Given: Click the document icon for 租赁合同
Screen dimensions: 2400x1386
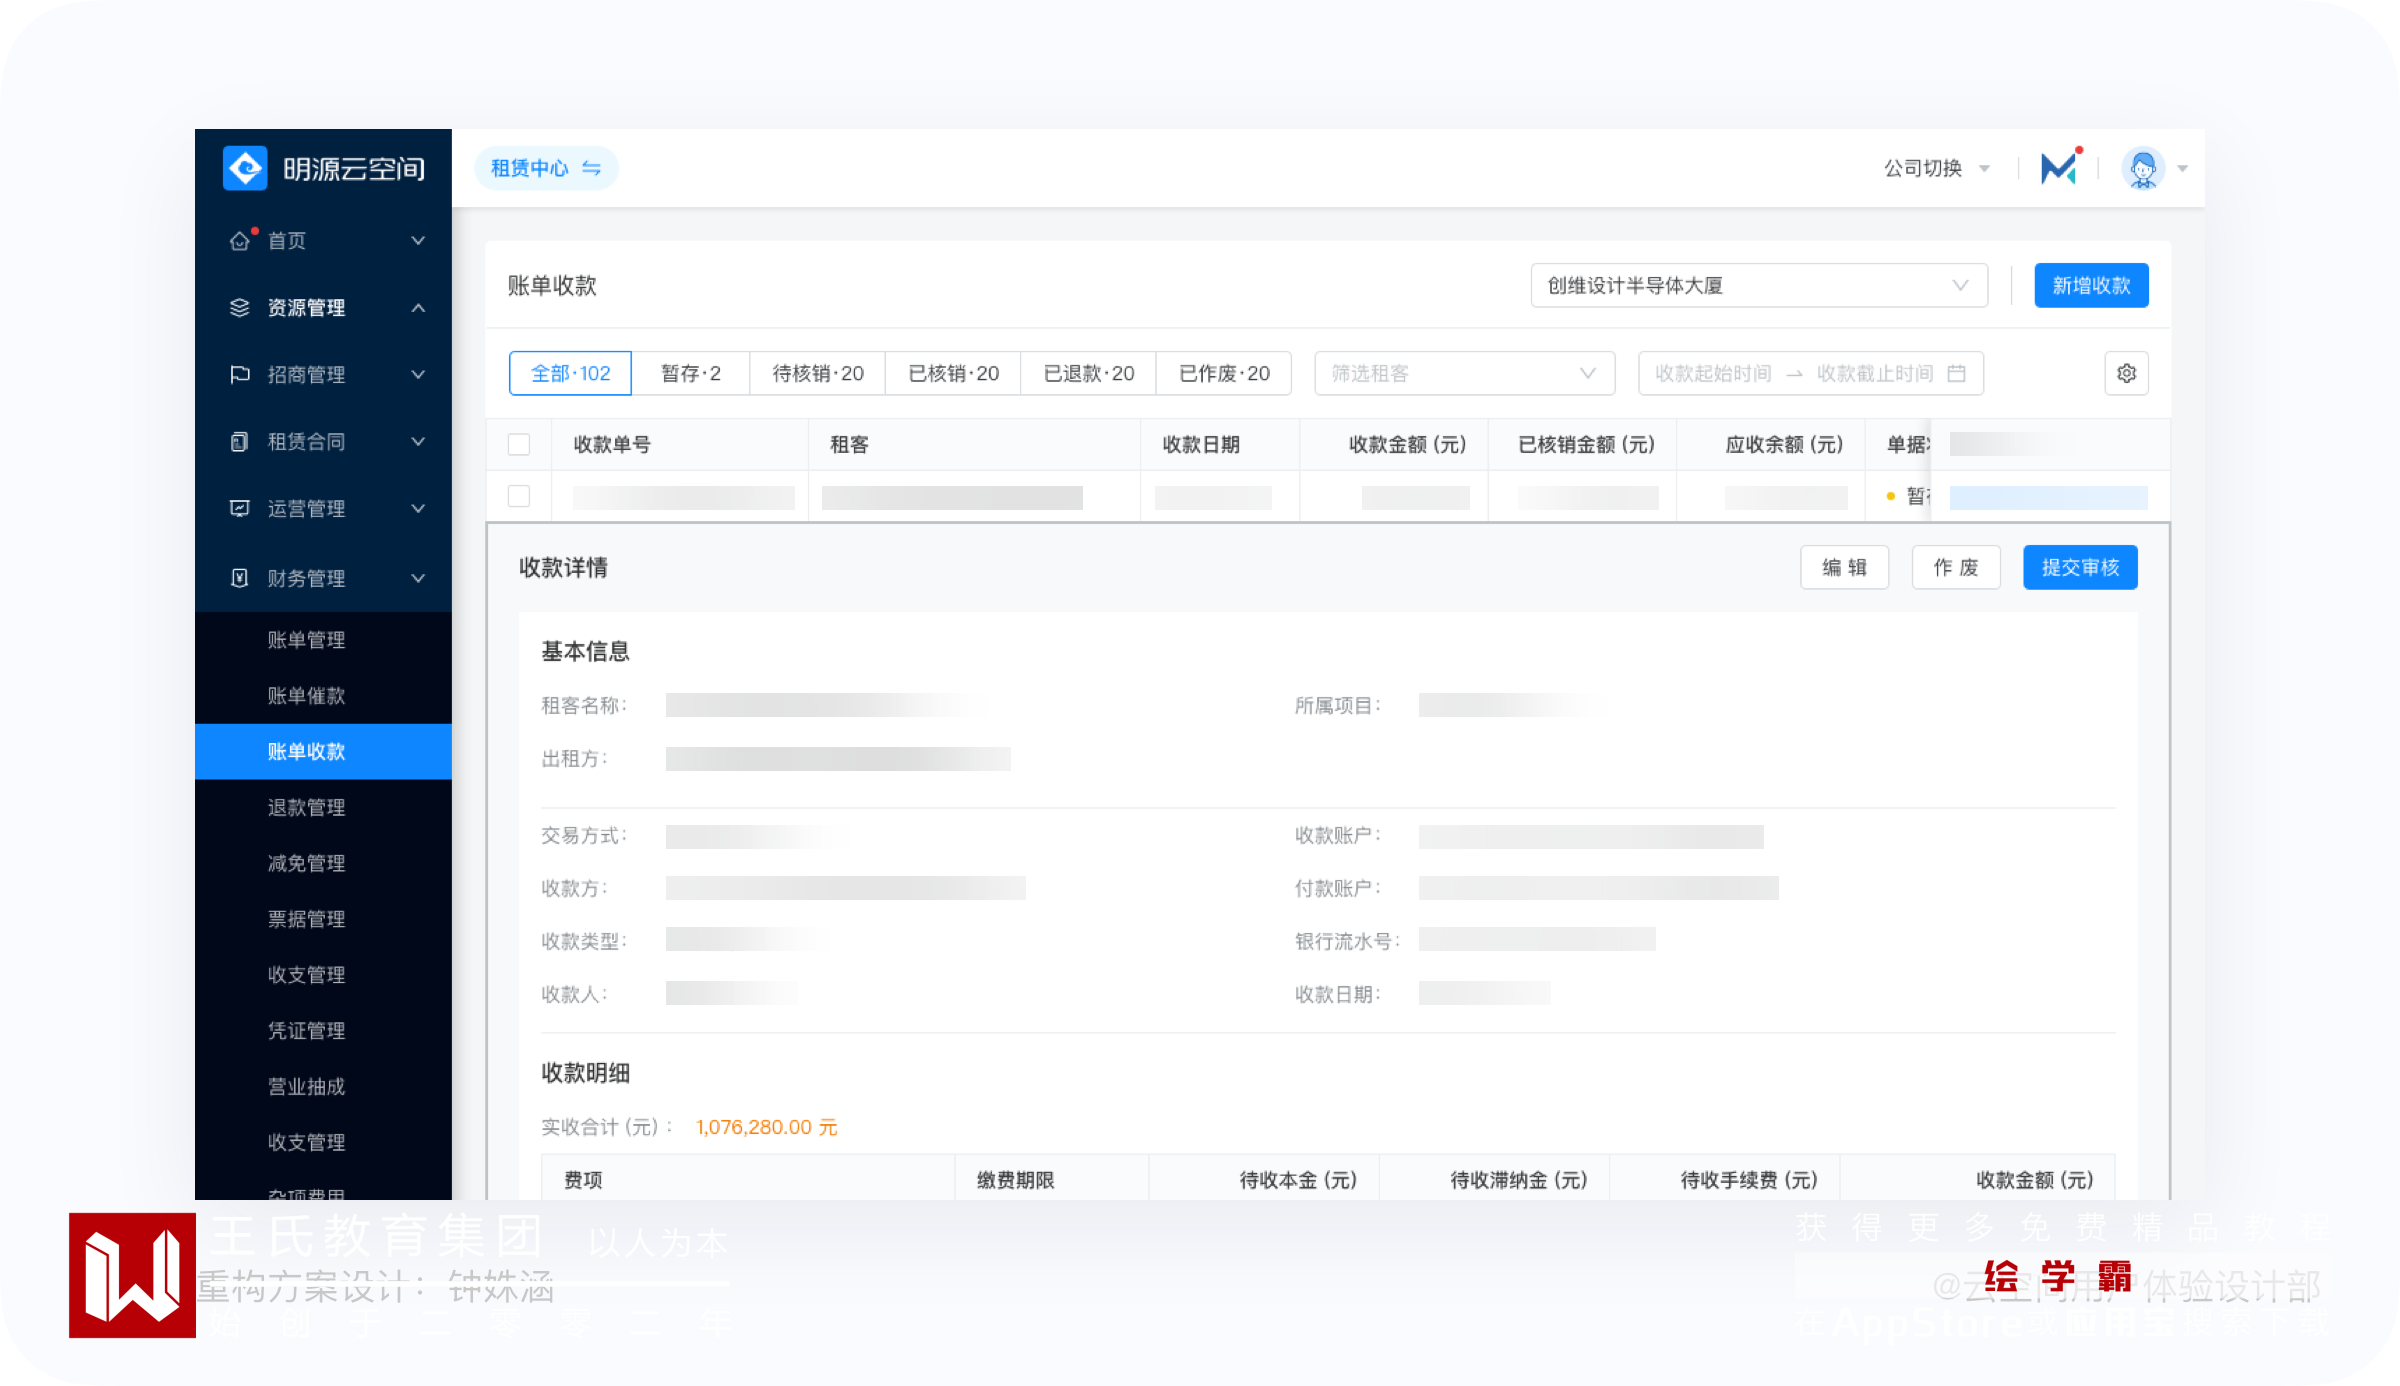Looking at the screenshot, I should (x=240, y=442).
